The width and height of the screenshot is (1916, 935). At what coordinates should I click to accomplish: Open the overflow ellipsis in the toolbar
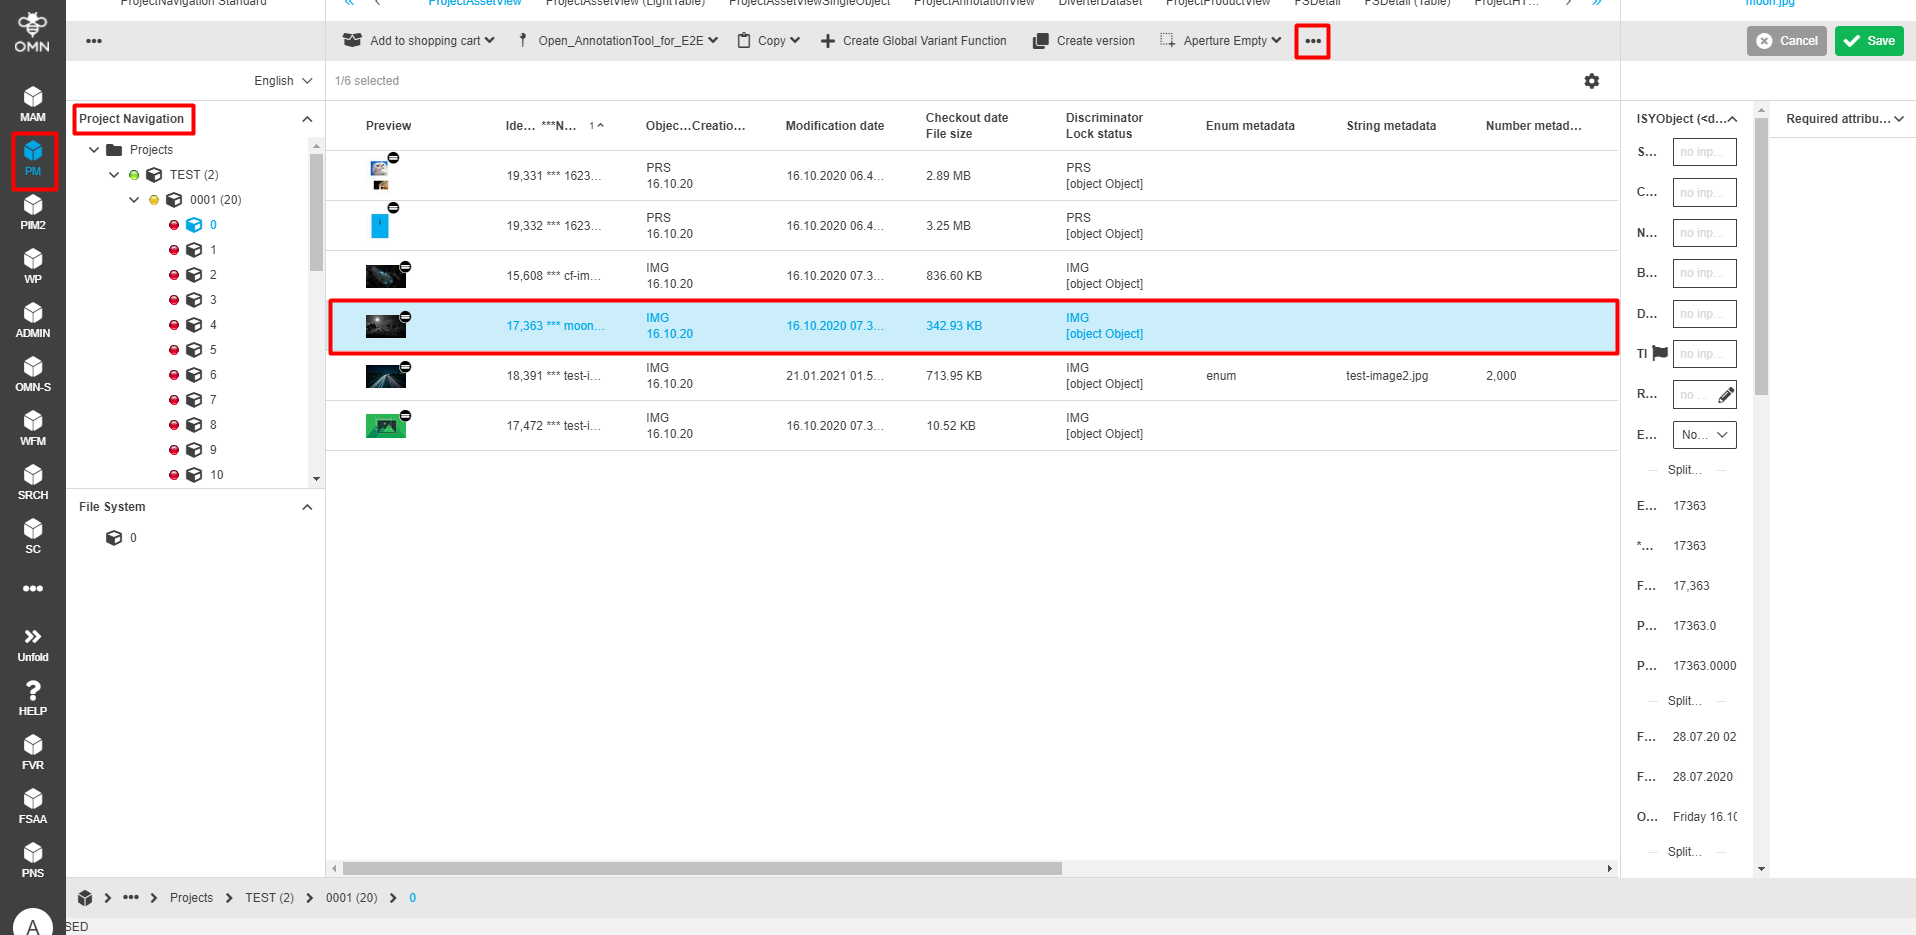click(1312, 41)
